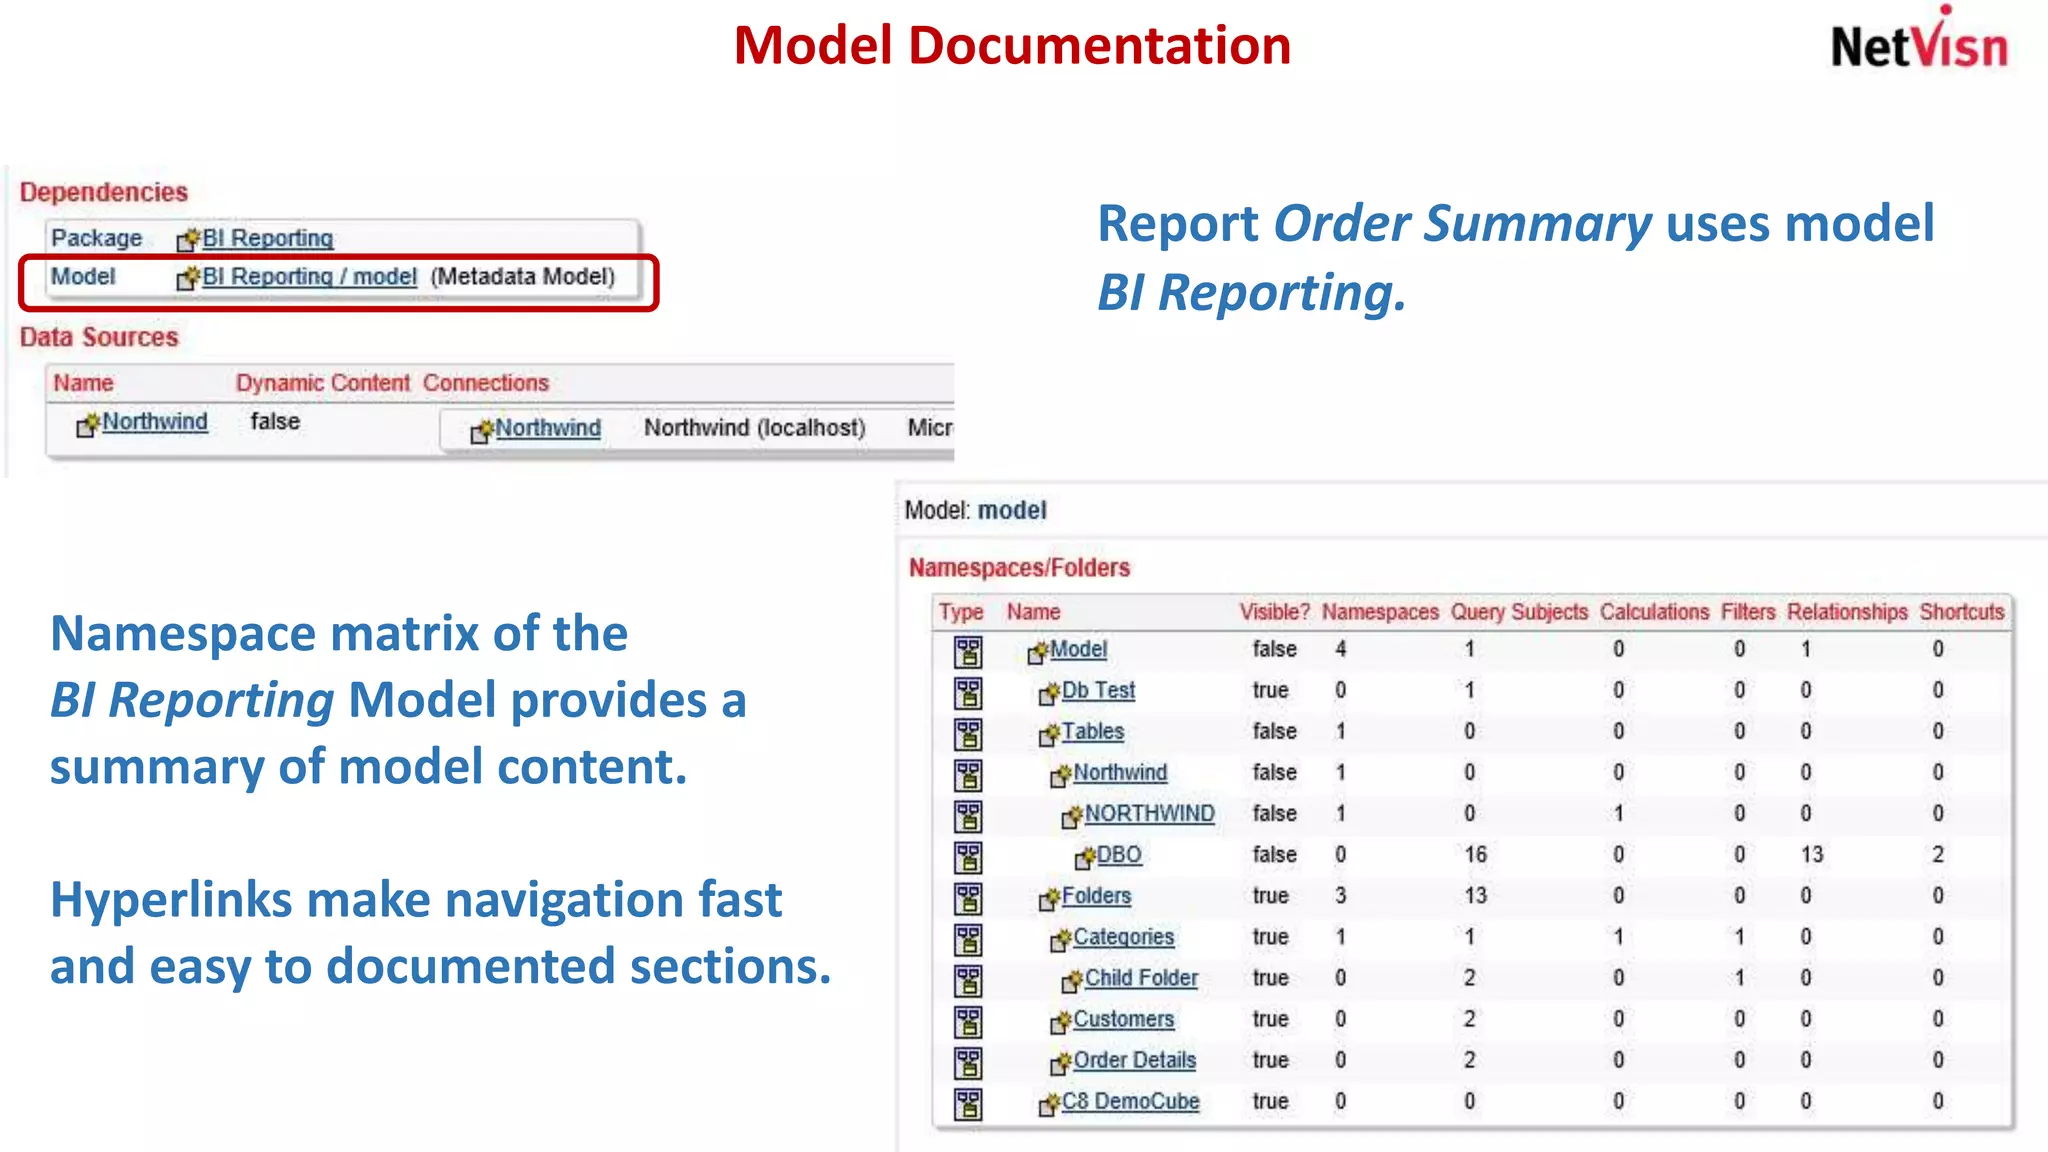Click link icon next to BI Reporting package
Image resolution: width=2048 pixels, height=1152 pixels.
click(188, 240)
